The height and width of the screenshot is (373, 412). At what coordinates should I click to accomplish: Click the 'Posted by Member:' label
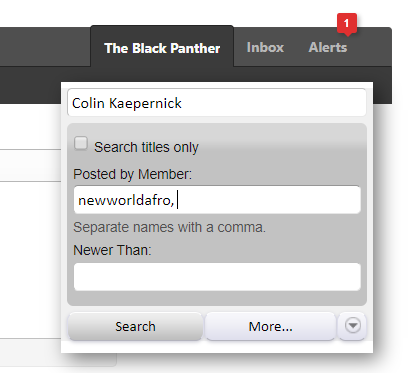[132, 174]
